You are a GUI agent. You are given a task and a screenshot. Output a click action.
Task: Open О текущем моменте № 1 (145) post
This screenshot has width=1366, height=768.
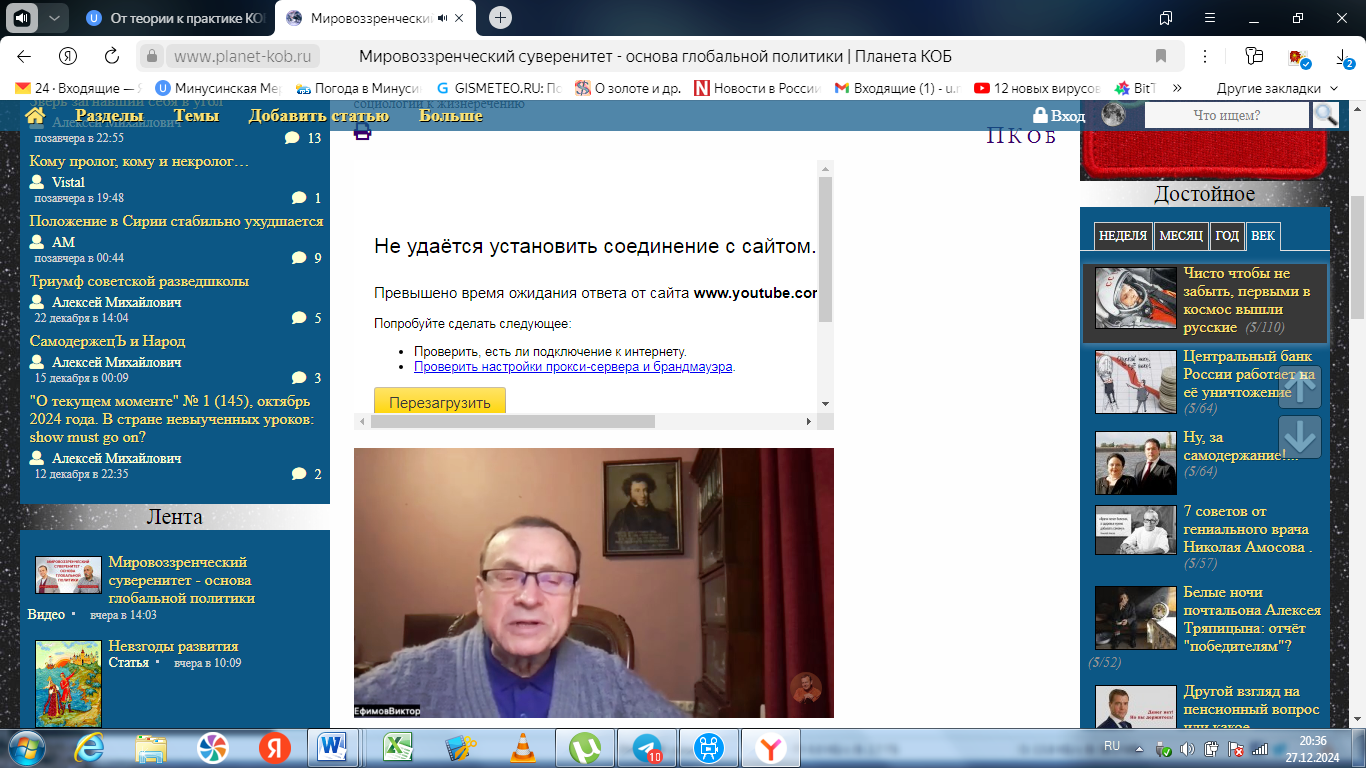coord(172,419)
